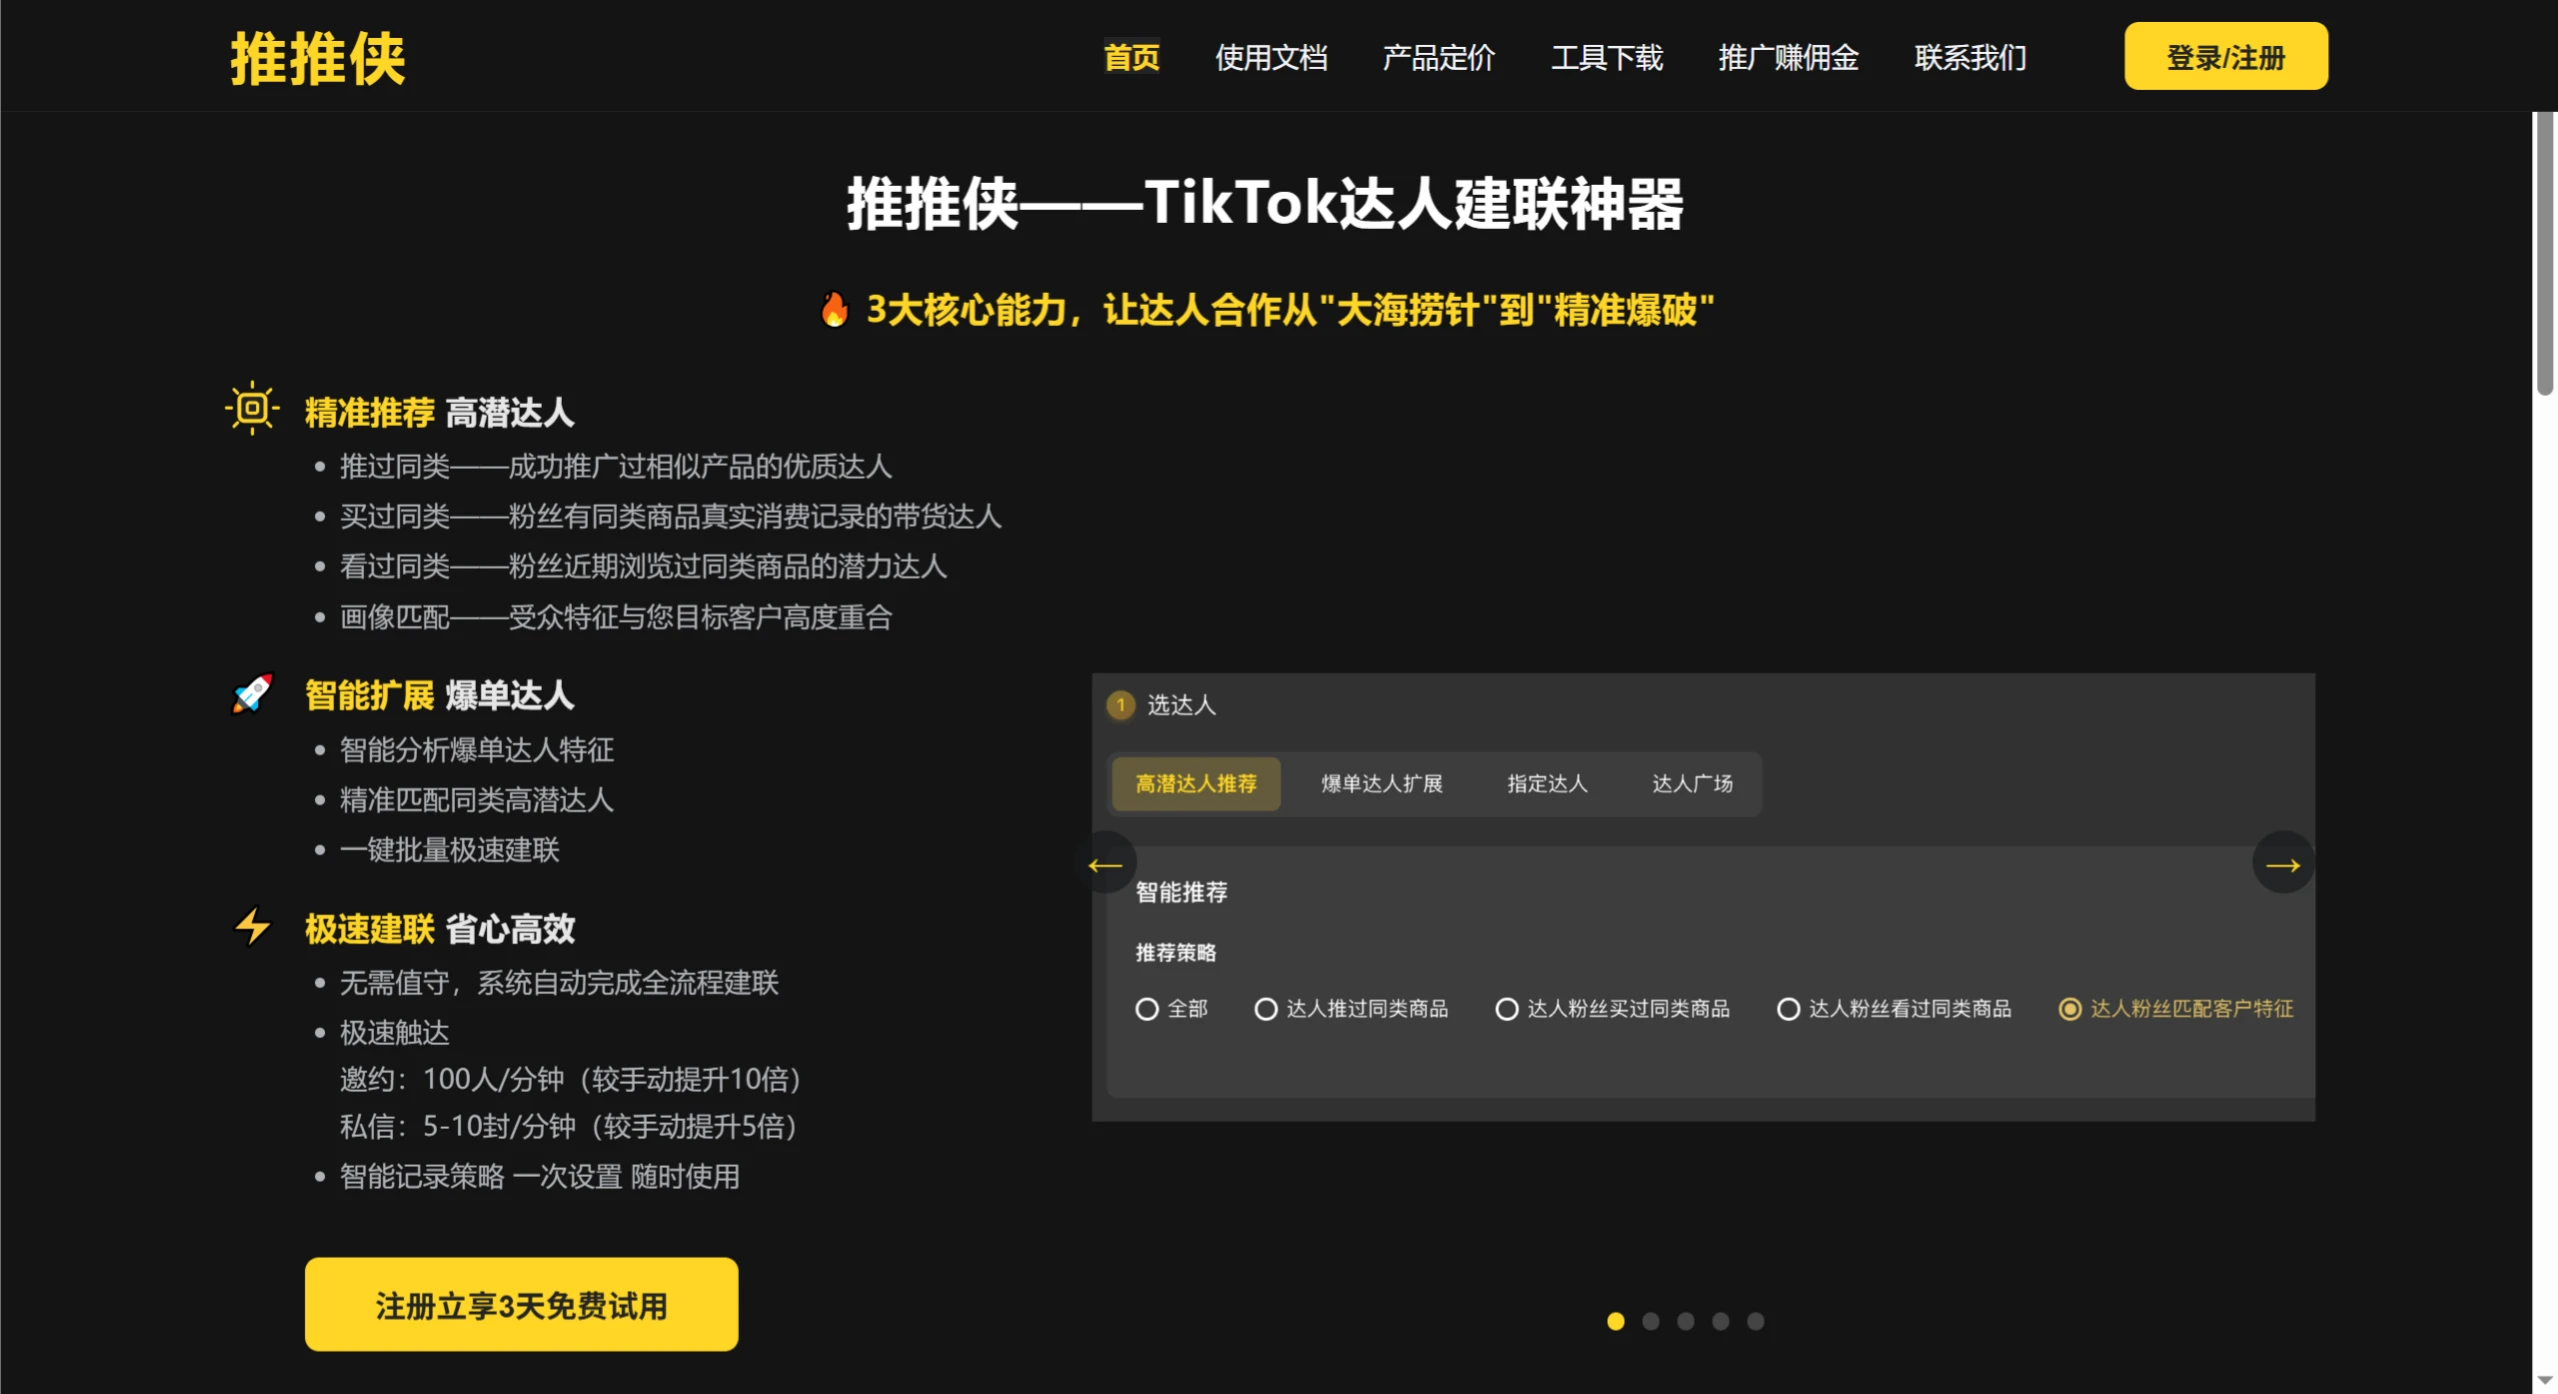The height and width of the screenshot is (1394, 2558).
Task: Select the third carousel pagination dot
Action: pos(1686,1321)
